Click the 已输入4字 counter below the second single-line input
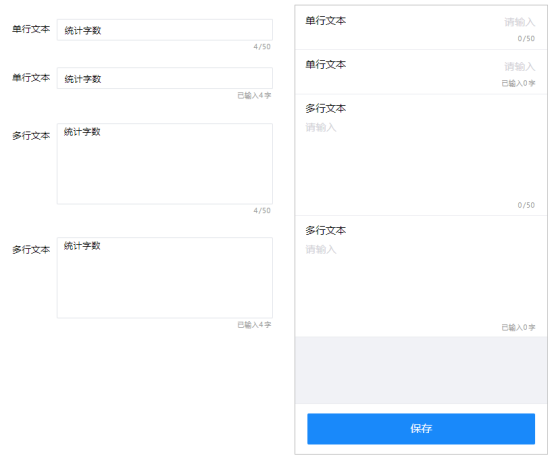This screenshot has height=461, width=554. coord(254,95)
